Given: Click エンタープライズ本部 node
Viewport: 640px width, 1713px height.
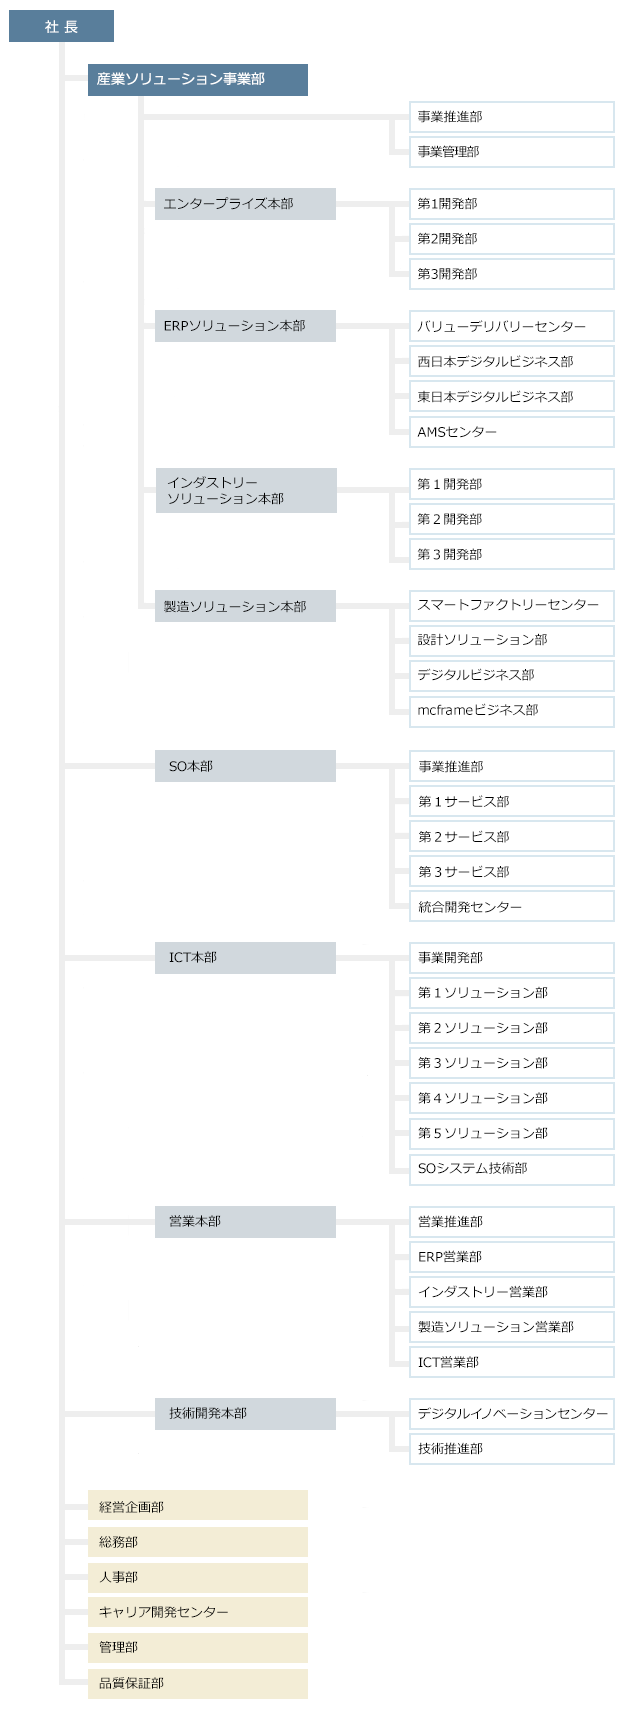Looking at the screenshot, I should click(x=245, y=204).
